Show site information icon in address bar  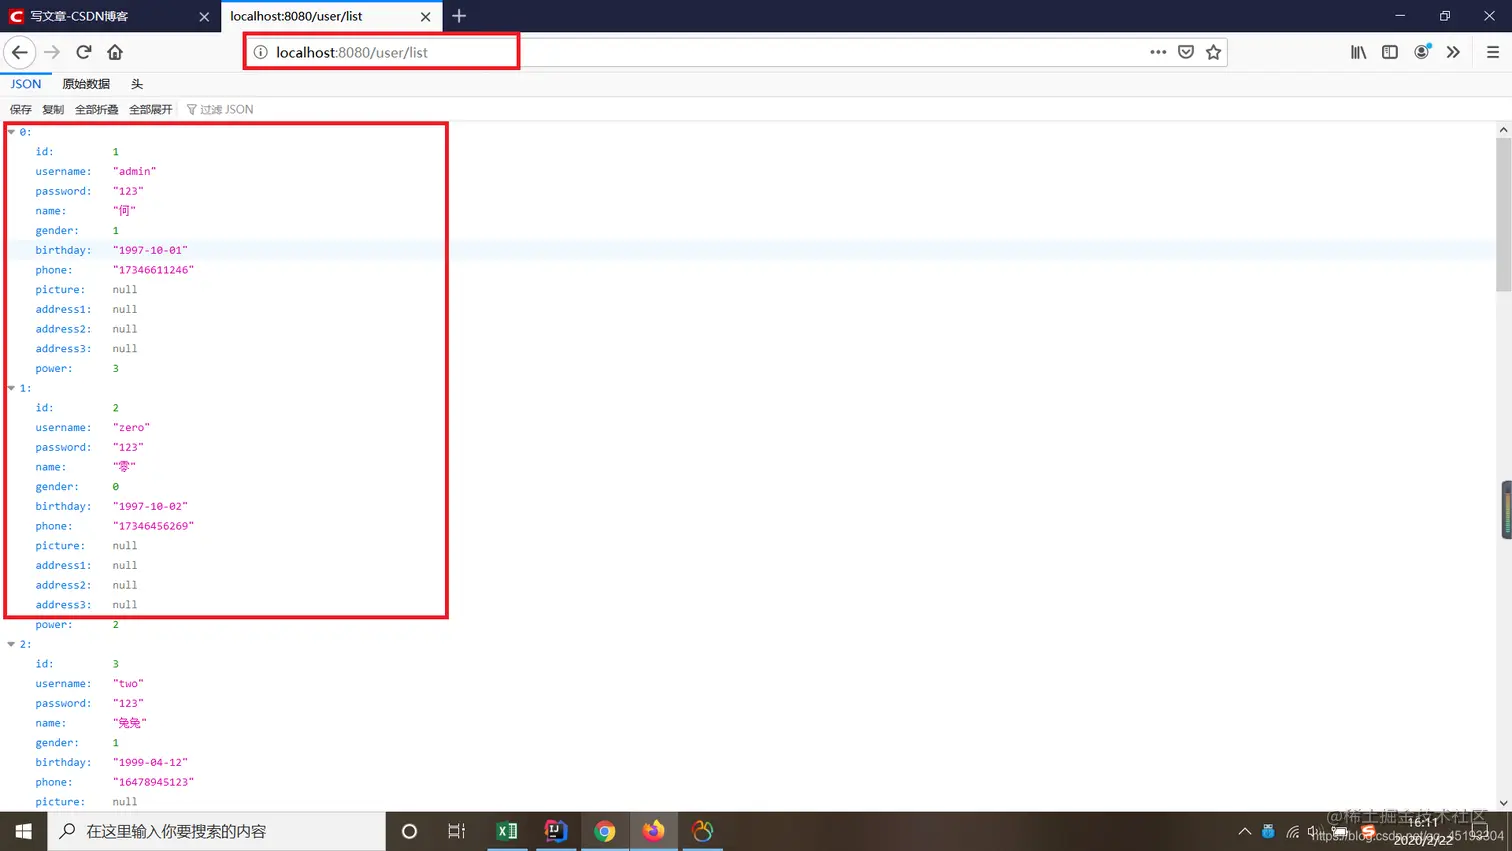point(260,52)
